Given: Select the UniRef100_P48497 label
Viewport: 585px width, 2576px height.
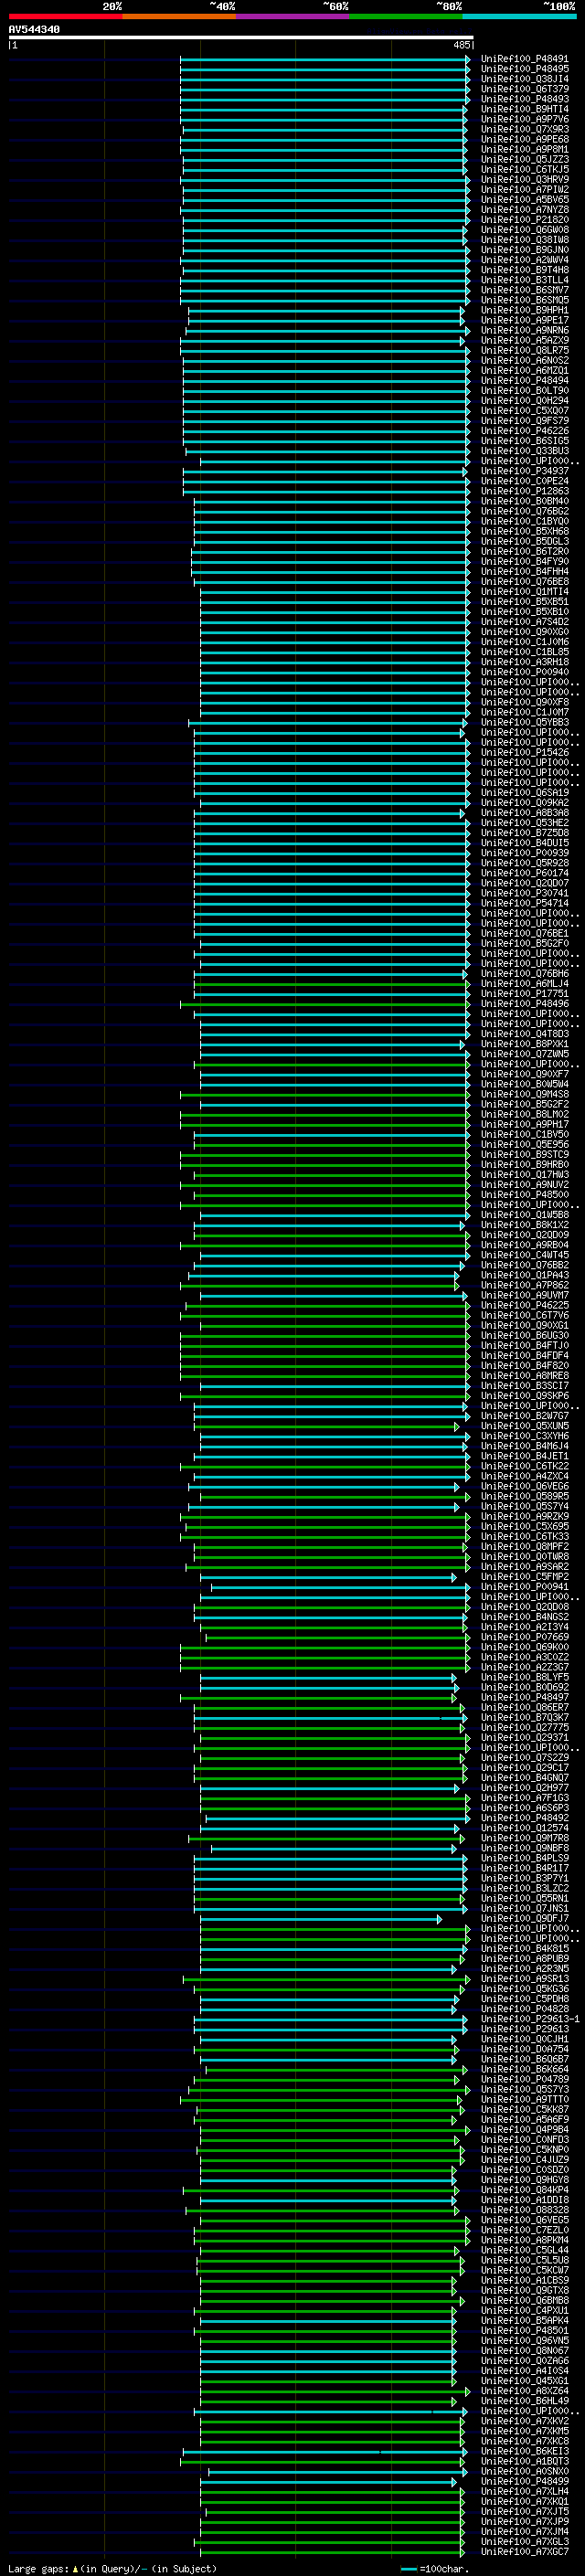Looking at the screenshot, I should point(524,1697).
